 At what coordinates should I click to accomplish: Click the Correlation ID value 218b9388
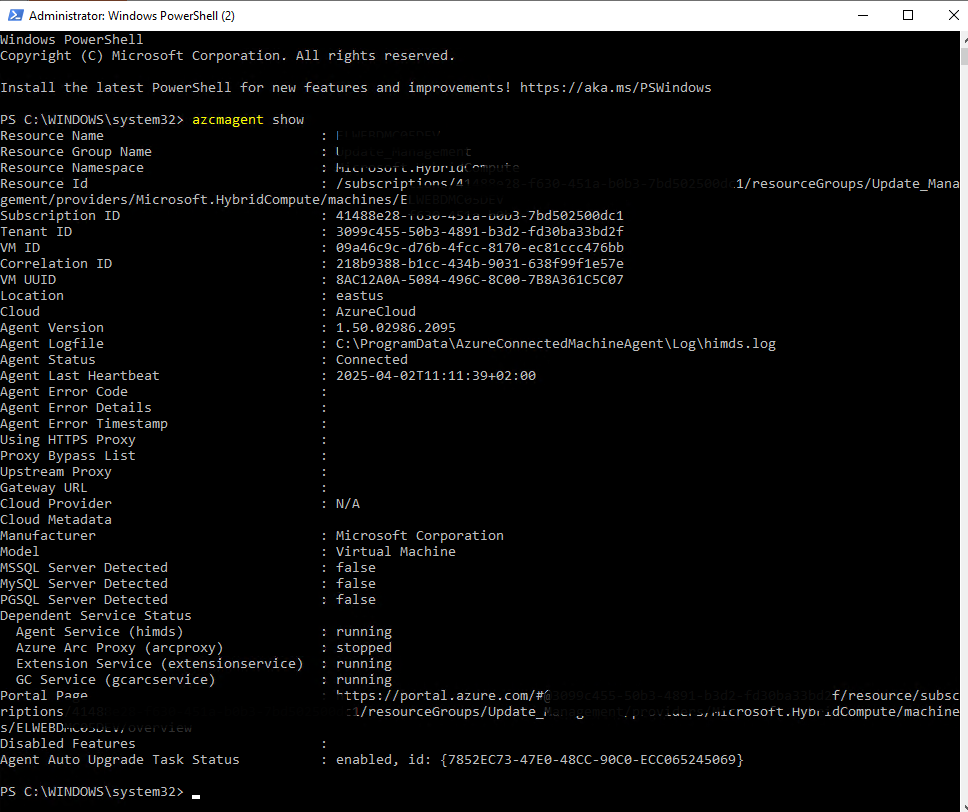pyautogui.click(x=480, y=264)
